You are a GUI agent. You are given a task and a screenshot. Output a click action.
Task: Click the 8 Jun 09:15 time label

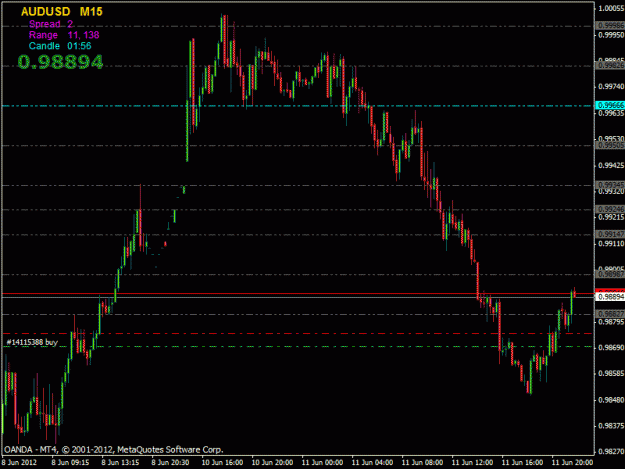[70, 462]
